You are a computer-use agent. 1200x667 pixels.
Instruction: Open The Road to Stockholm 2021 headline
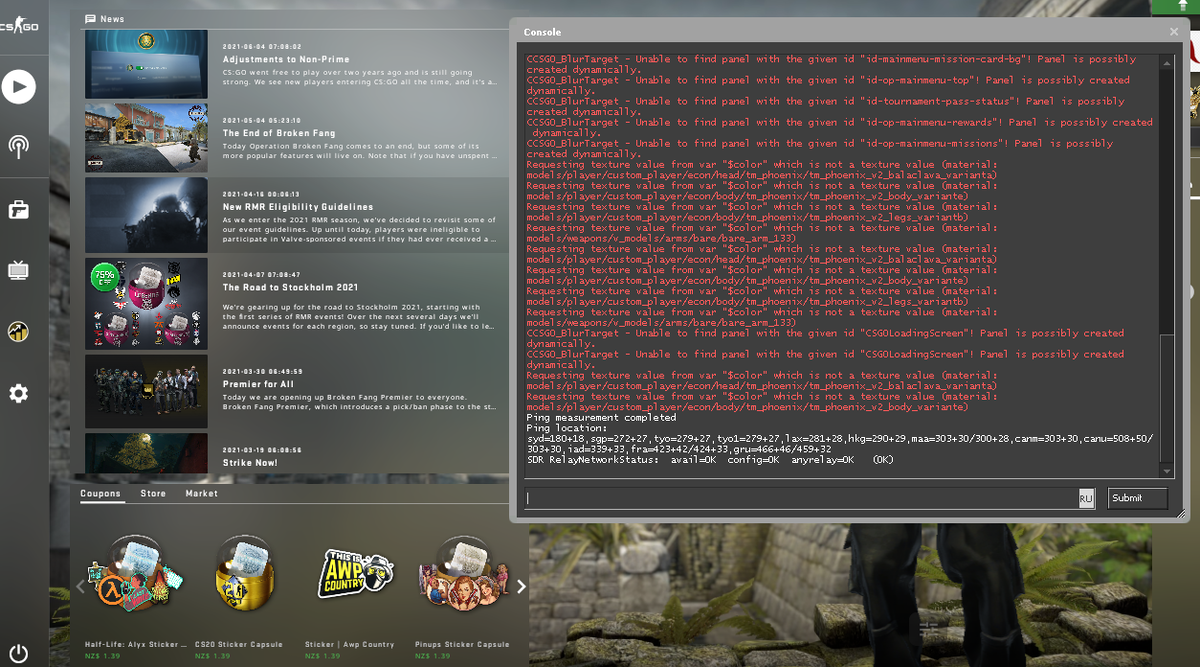point(290,288)
